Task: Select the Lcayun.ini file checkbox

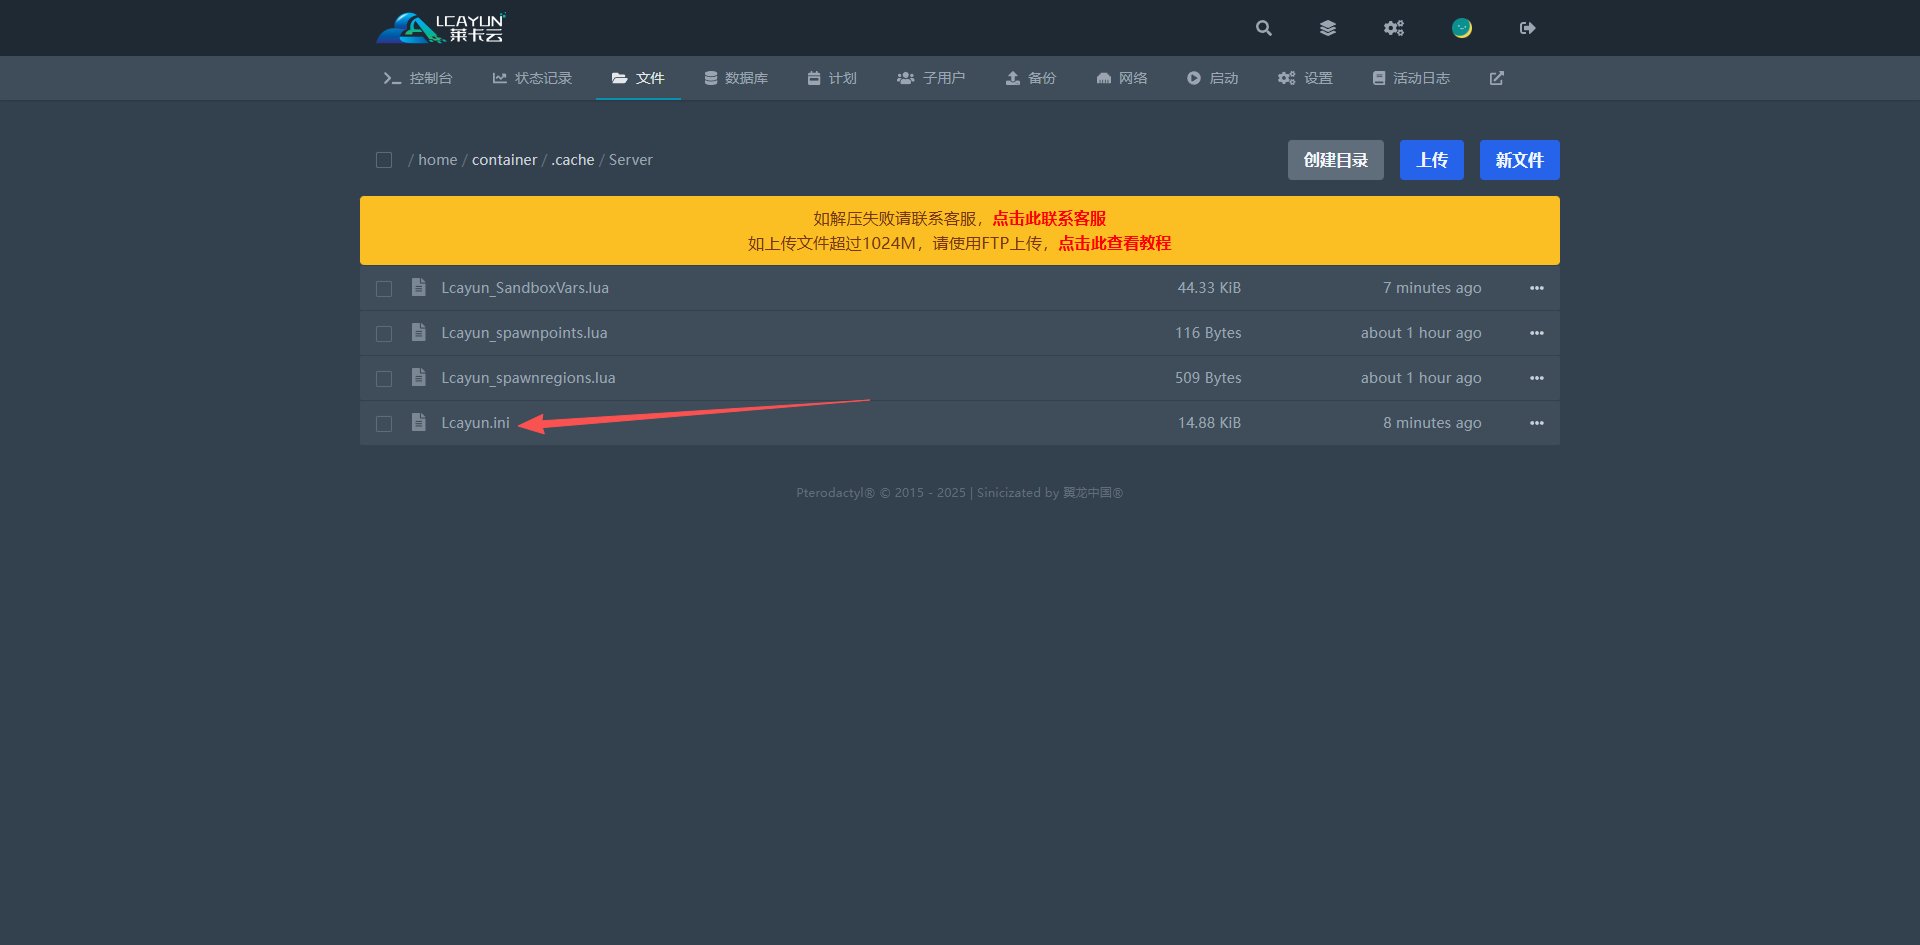Action: tap(384, 424)
